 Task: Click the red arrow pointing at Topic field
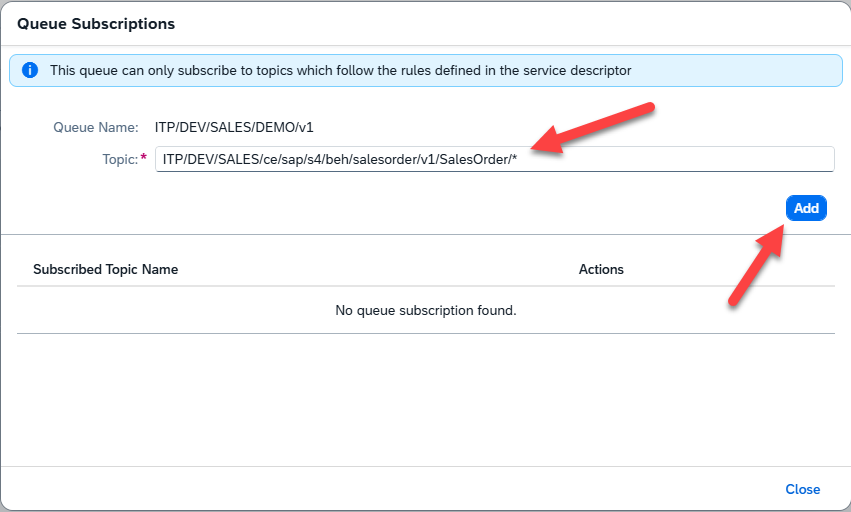click(x=595, y=127)
